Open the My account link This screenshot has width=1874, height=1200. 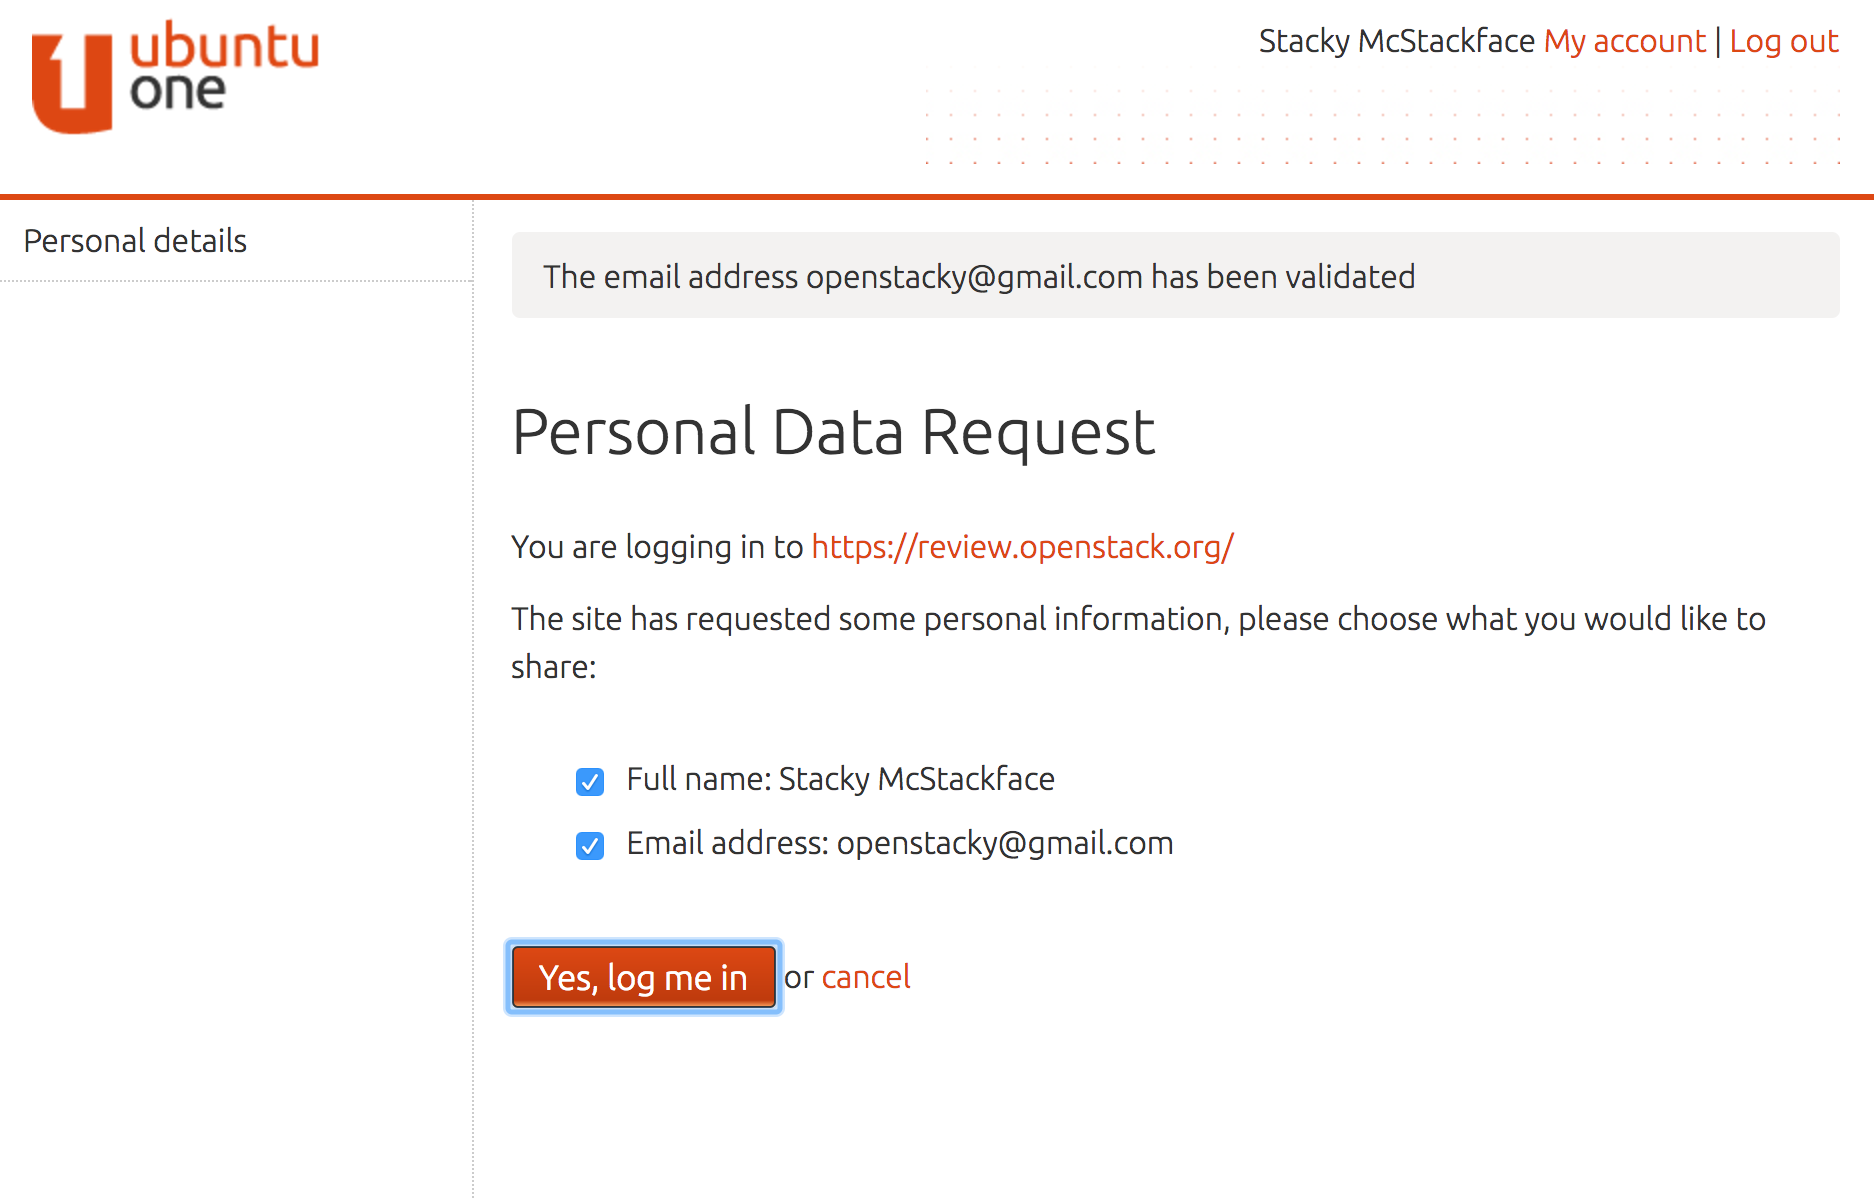(x=1624, y=41)
